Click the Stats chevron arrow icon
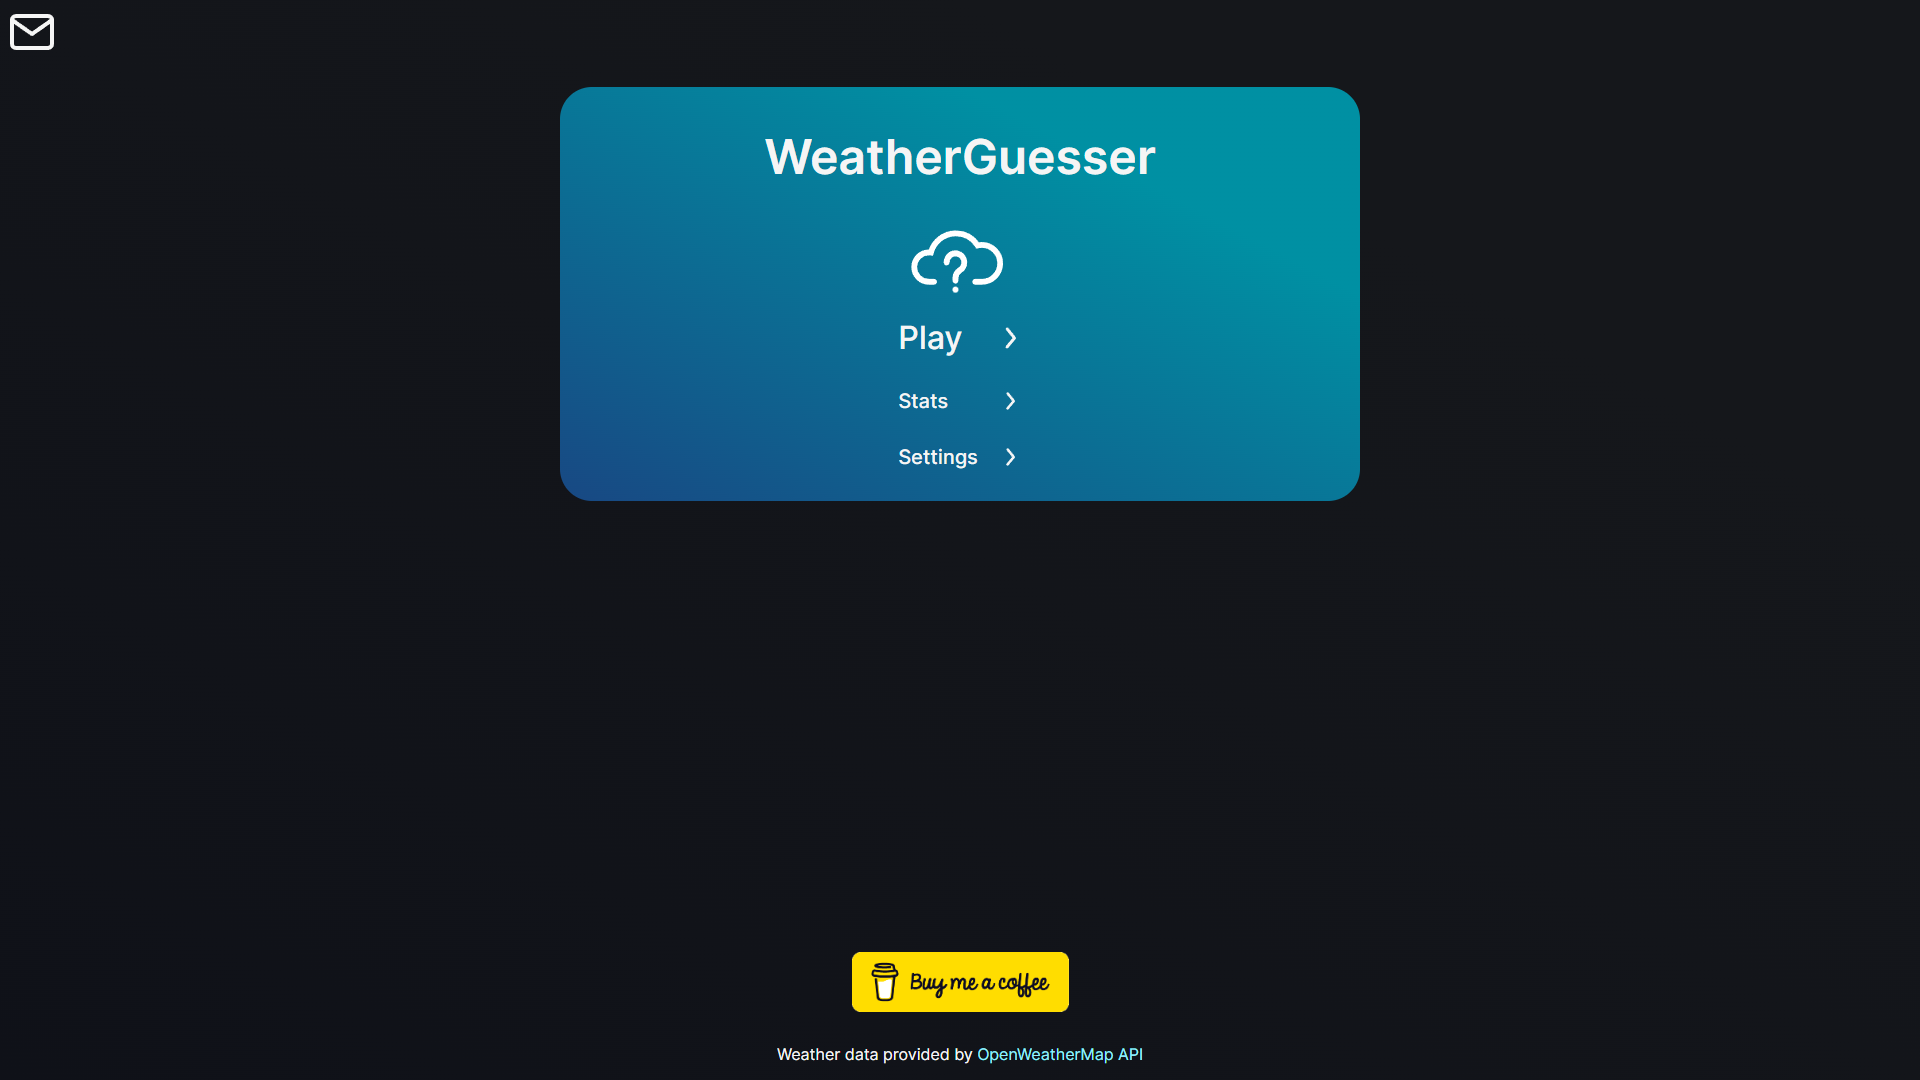The height and width of the screenshot is (1080, 1920). point(1009,401)
